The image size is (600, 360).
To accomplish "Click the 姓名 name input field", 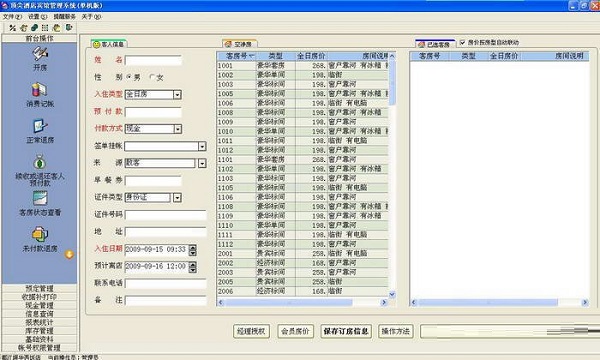I will pos(153,60).
